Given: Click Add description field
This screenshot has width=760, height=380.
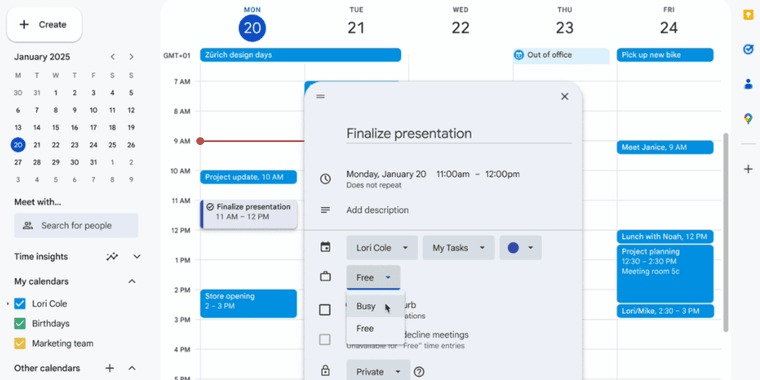Looking at the screenshot, I should click(x=378, y=210).
